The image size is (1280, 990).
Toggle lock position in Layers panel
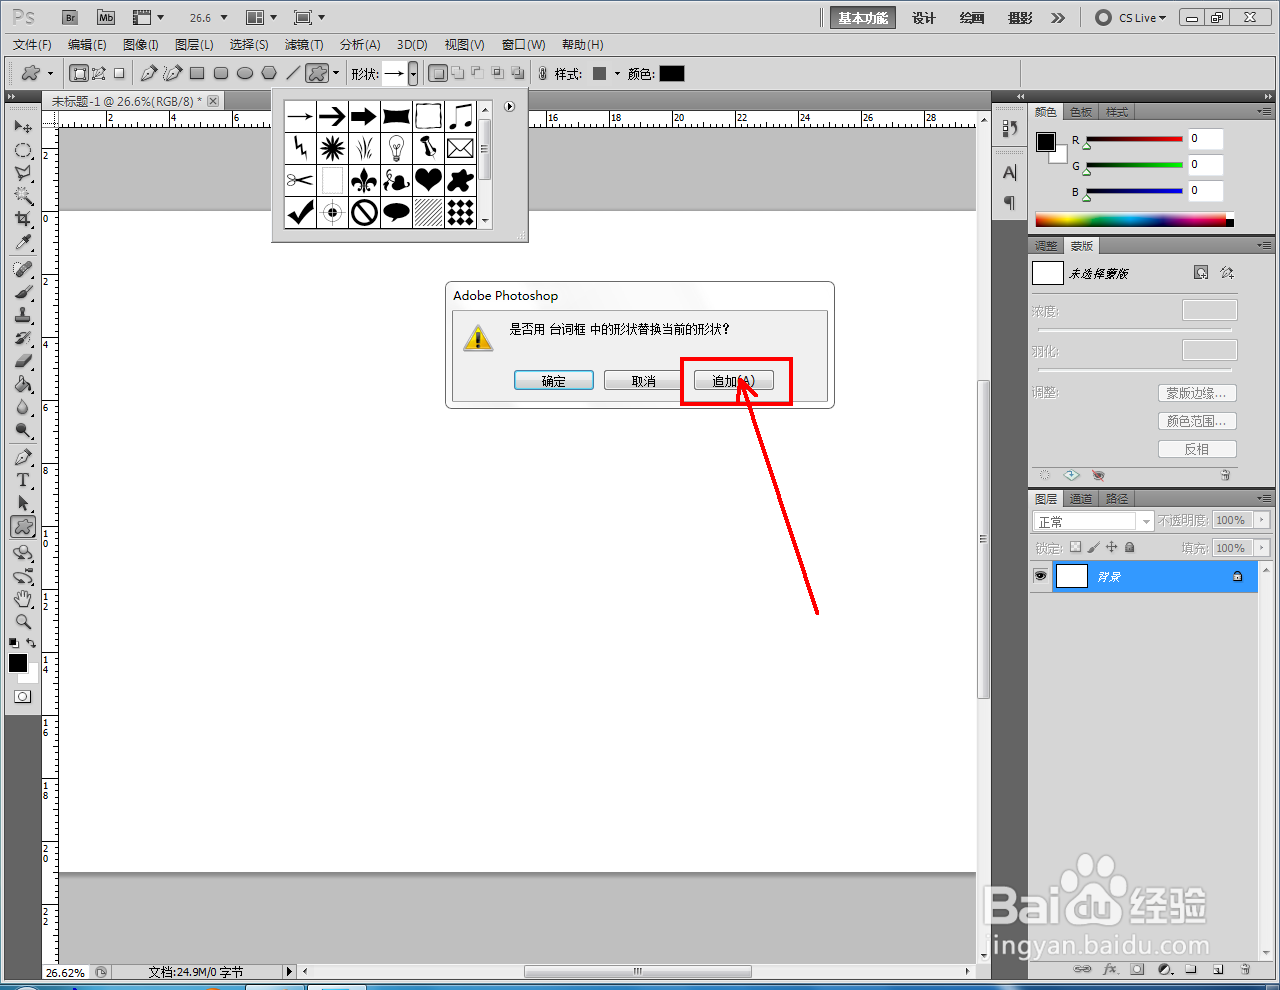[1111, 547]
